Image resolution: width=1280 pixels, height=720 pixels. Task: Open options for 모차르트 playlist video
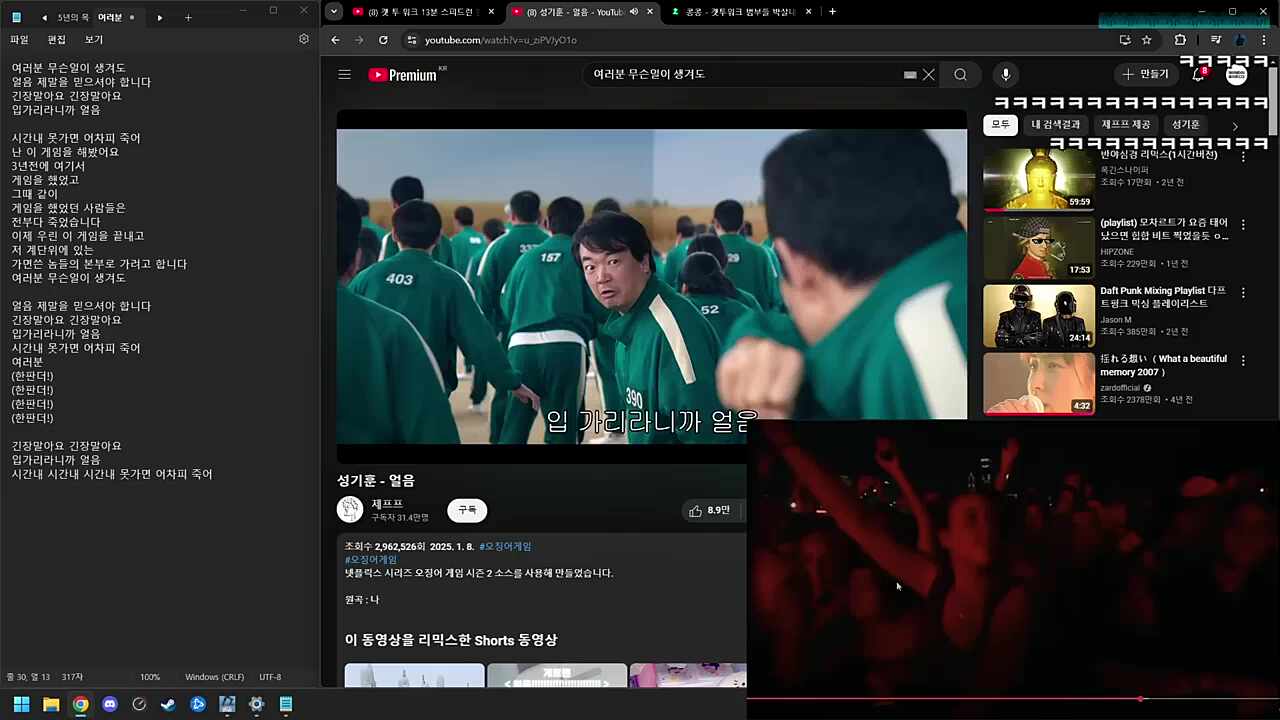(1243, 225)
